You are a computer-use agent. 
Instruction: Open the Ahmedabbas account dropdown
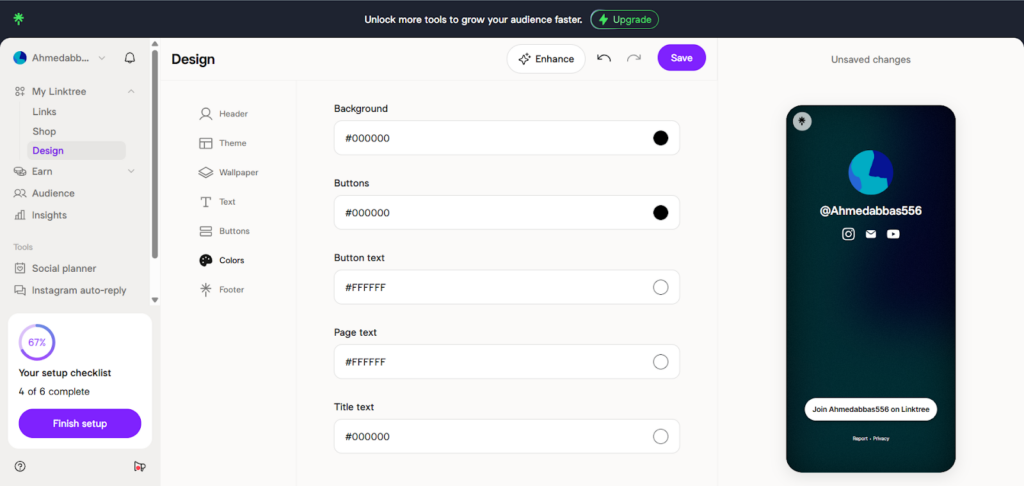[x=60, y=58]
